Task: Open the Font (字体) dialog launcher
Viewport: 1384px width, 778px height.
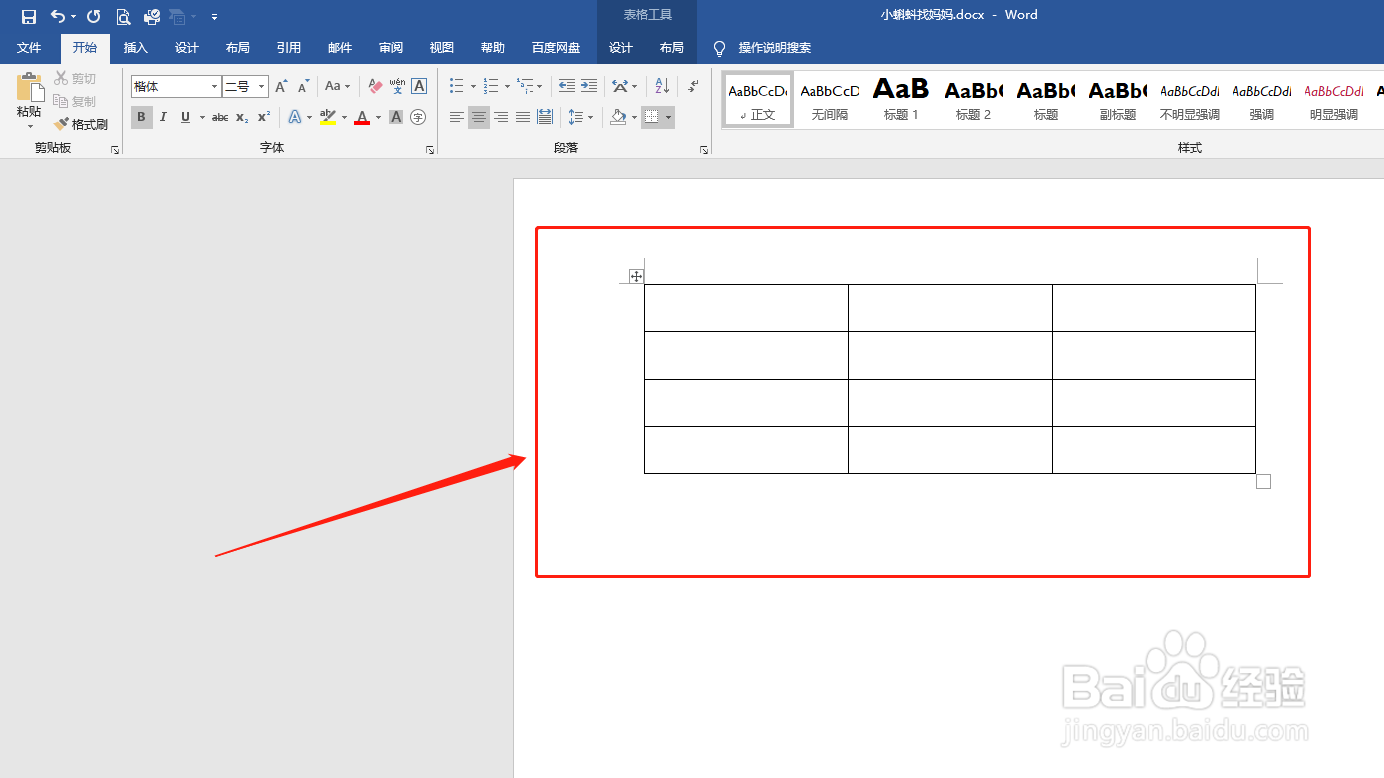Action: pos(430,149)
